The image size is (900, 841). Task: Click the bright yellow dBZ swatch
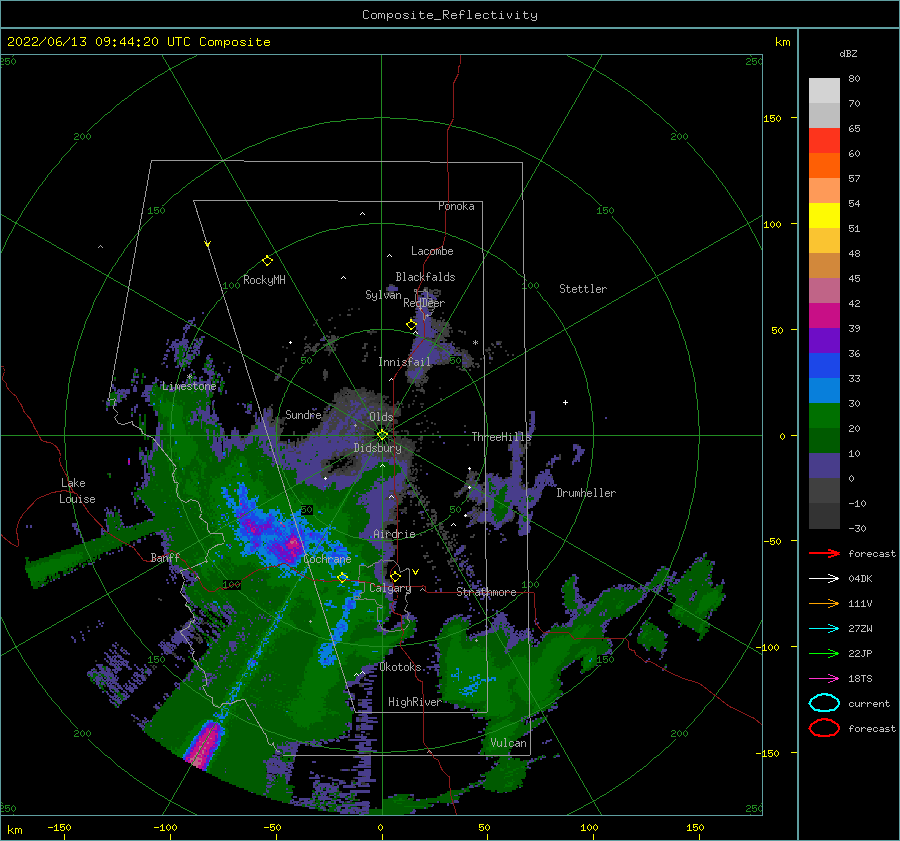pyautogui.click(x=824, y=215)
